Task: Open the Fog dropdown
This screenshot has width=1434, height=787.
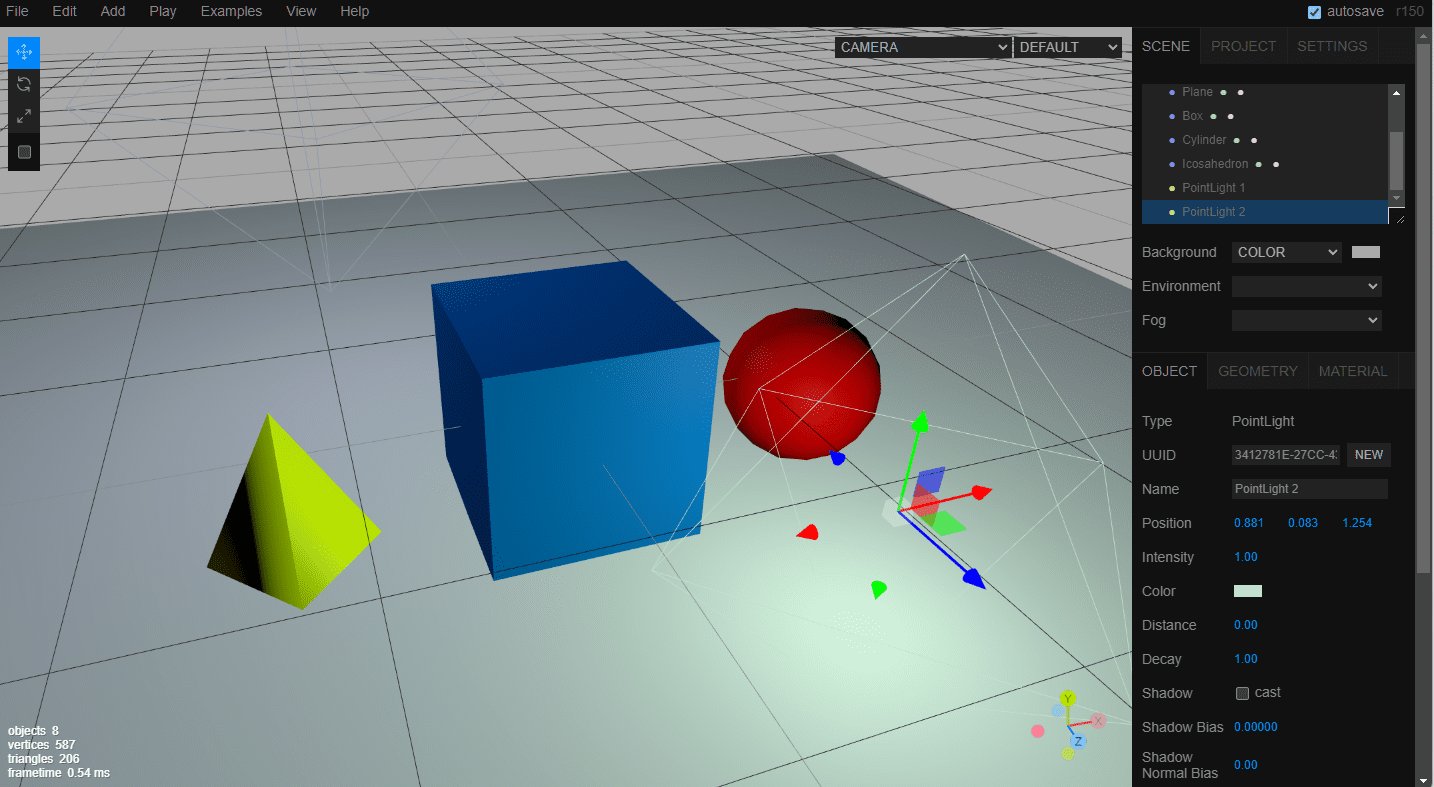Action: pos(1306,320)
